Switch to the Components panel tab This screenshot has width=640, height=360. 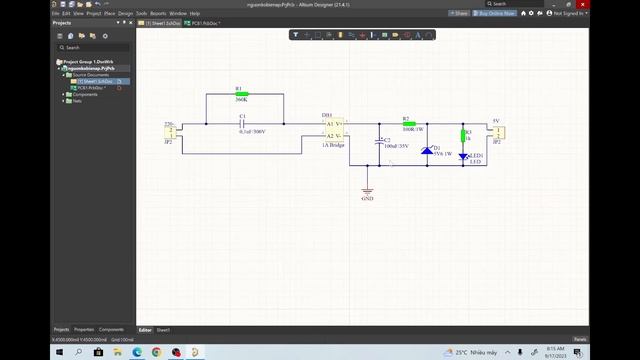coord(111,329)
